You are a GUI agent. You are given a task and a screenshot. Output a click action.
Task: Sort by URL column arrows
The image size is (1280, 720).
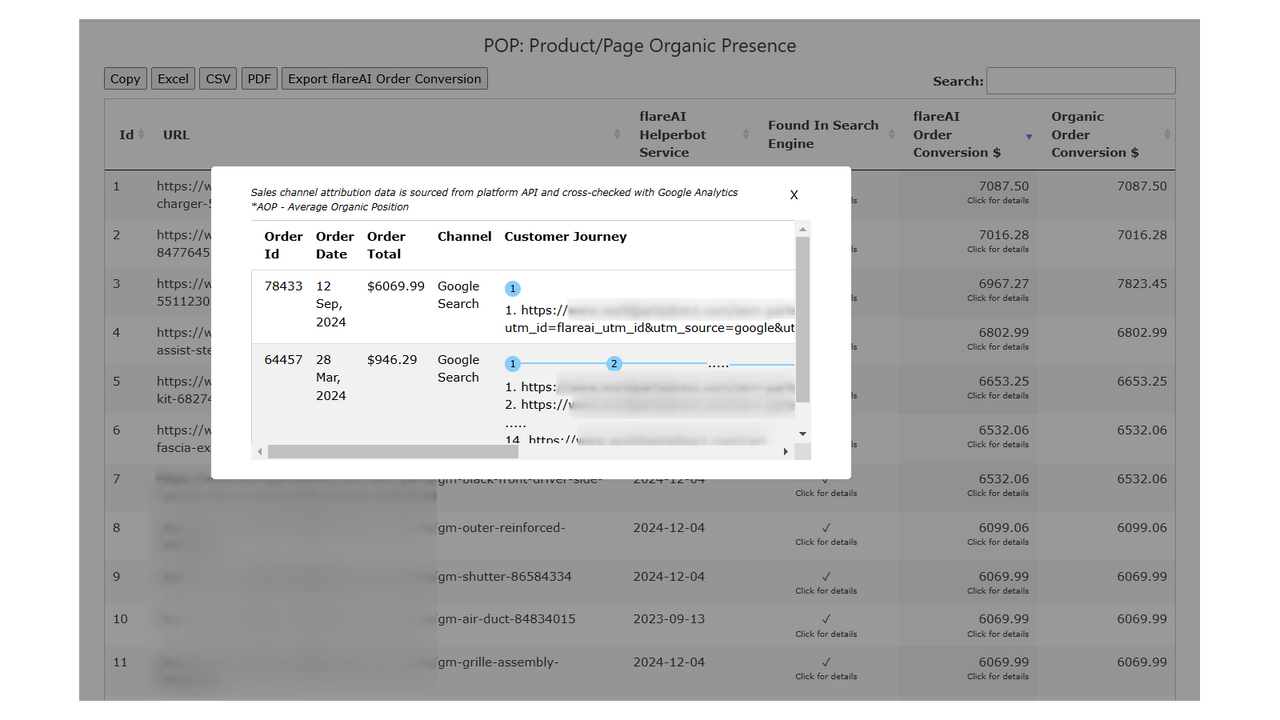click(617, 135)
